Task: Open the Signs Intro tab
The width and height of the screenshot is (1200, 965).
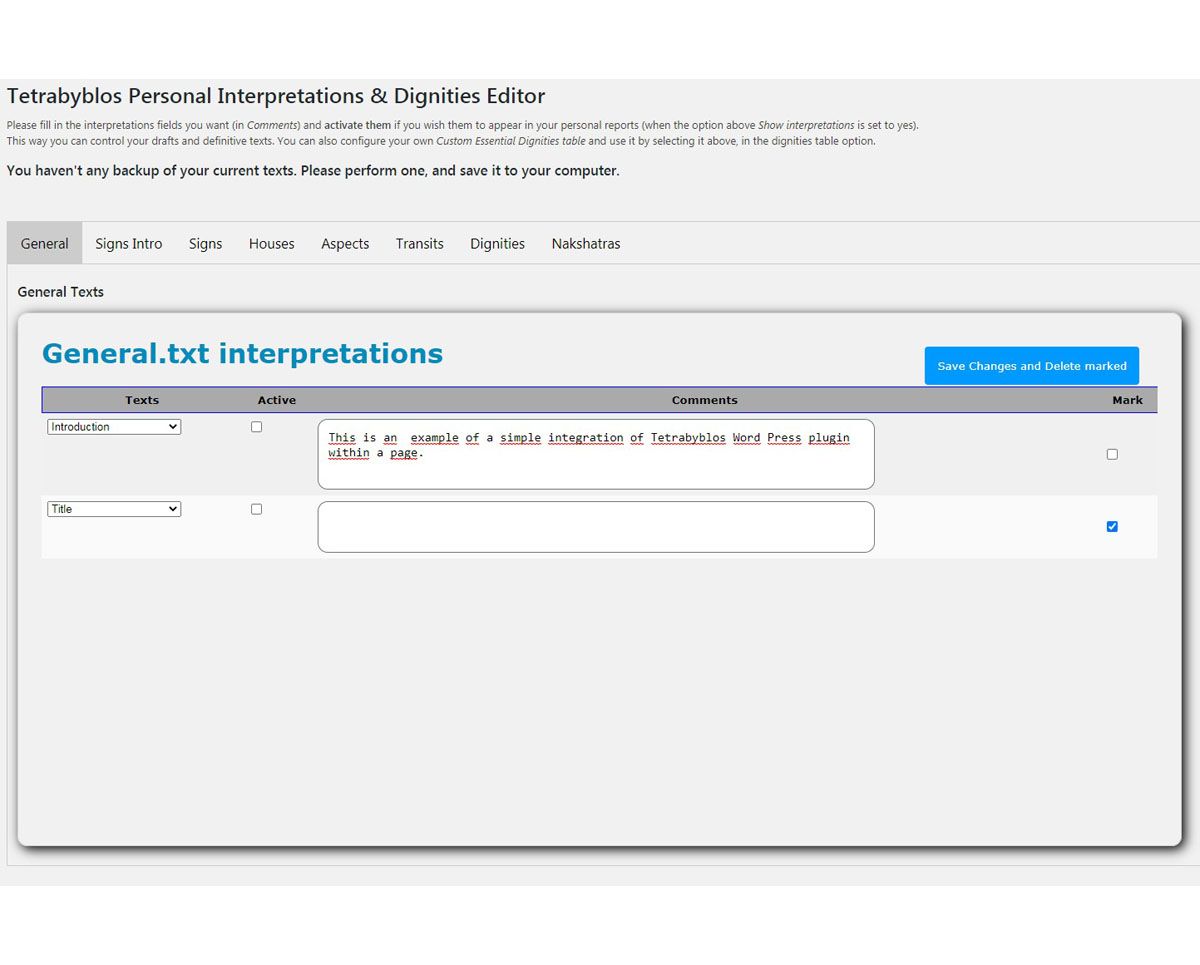Action: pyautogui.click(x=129, y=243)
